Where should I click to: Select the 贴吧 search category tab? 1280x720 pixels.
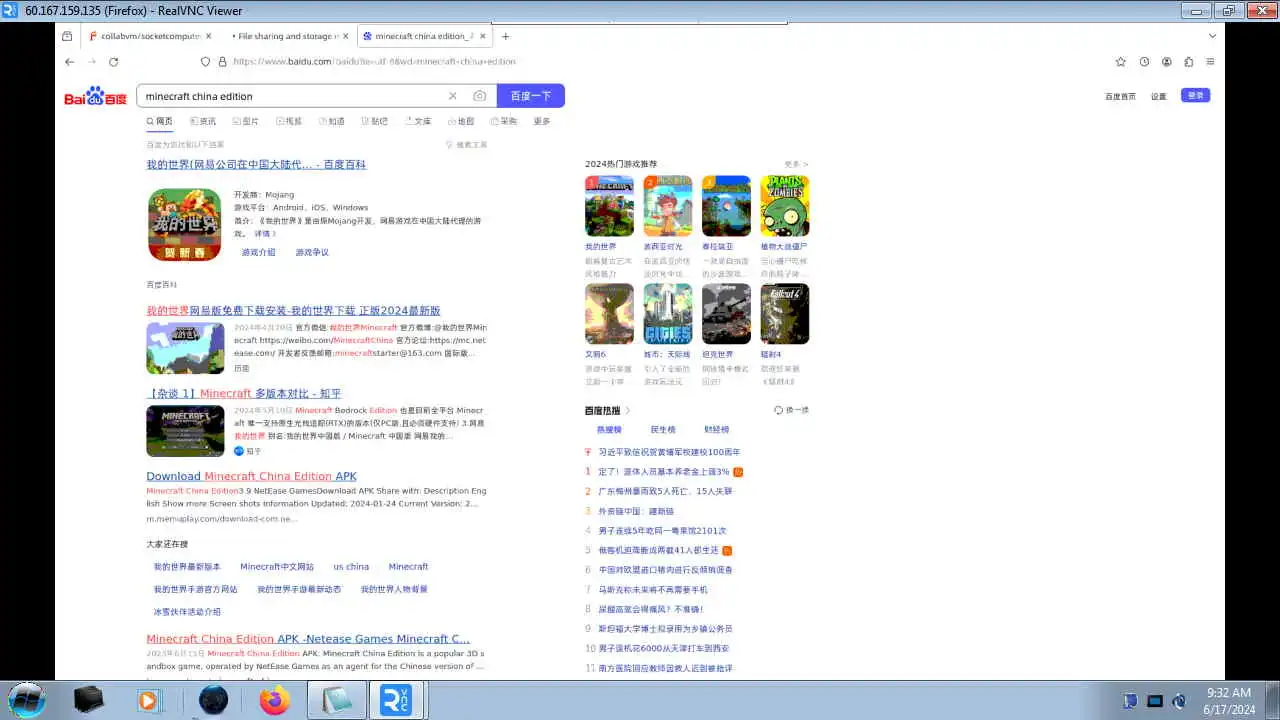[x=375, y=121]
